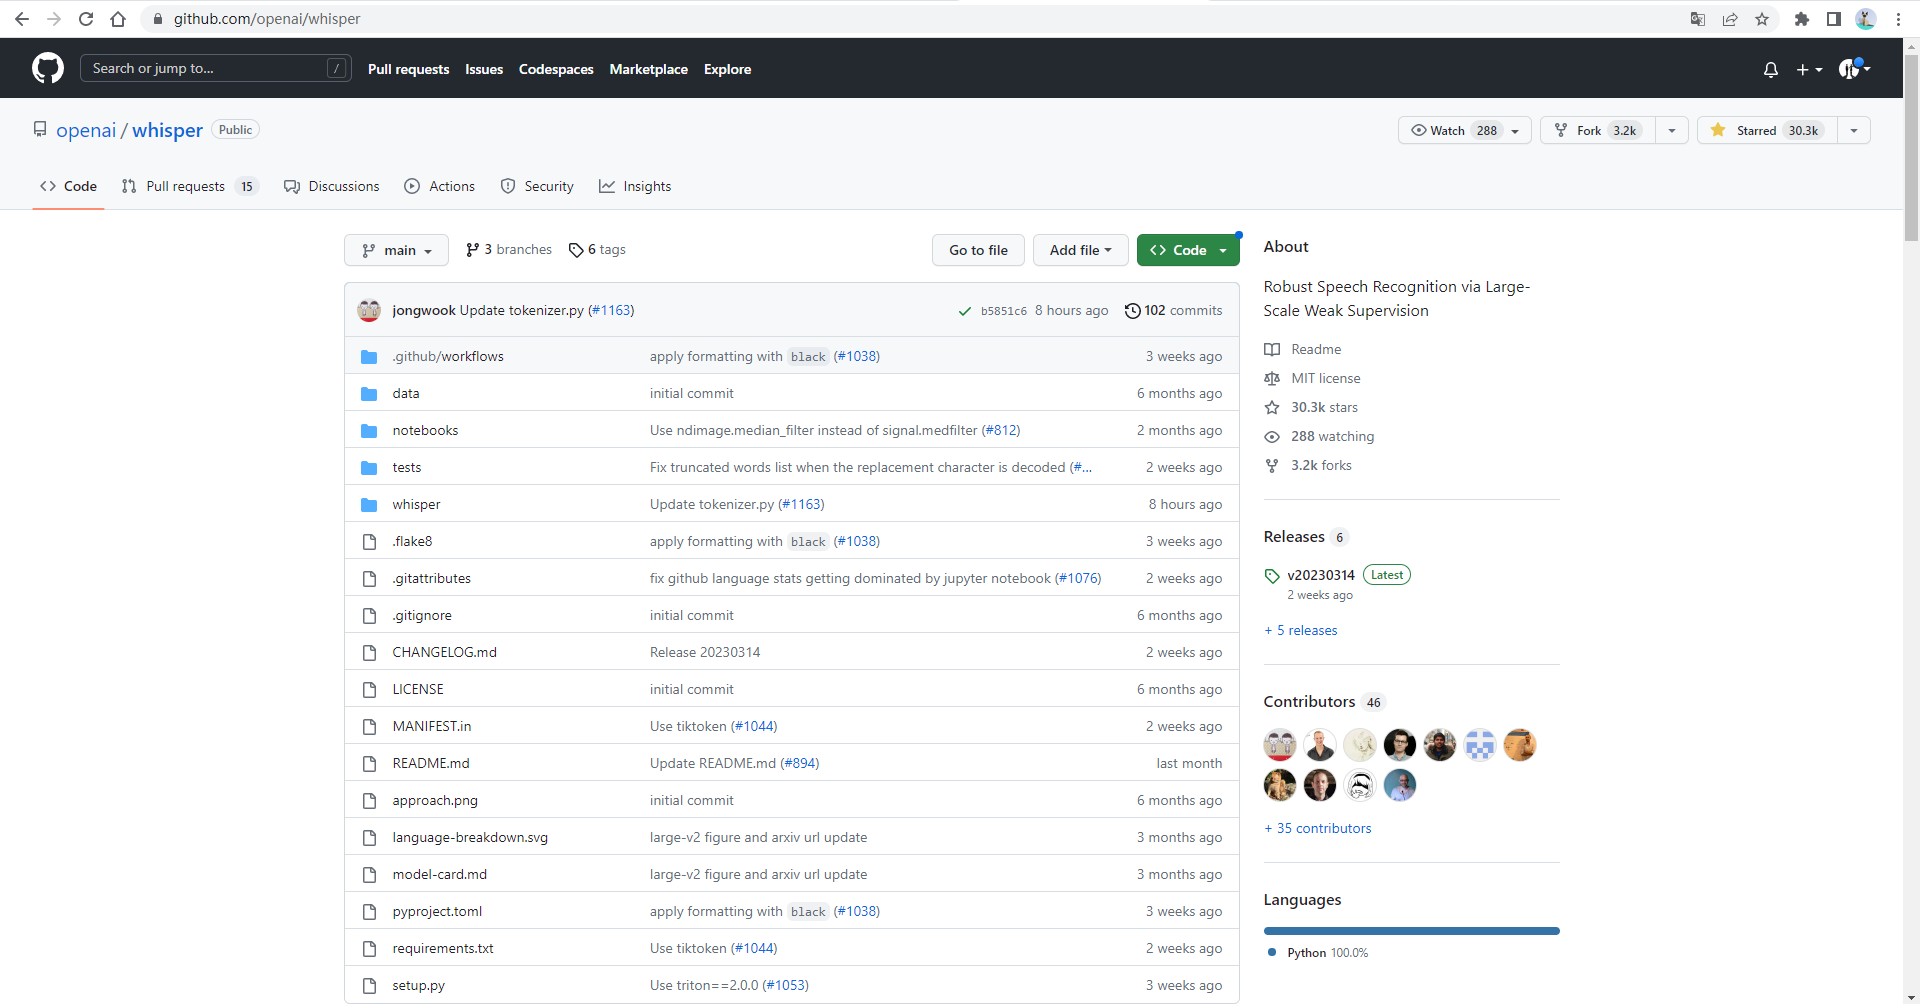This screenshot has width=1920, height=1004.
Task: Click the notebooks folder icon
Action: pyautogui.click(x=369, y=431)
